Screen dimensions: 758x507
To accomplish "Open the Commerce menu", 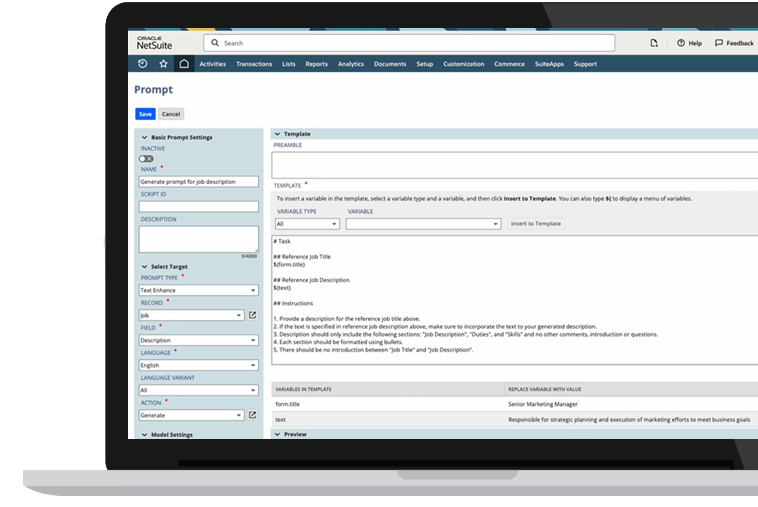I will (x=510, y=64).
